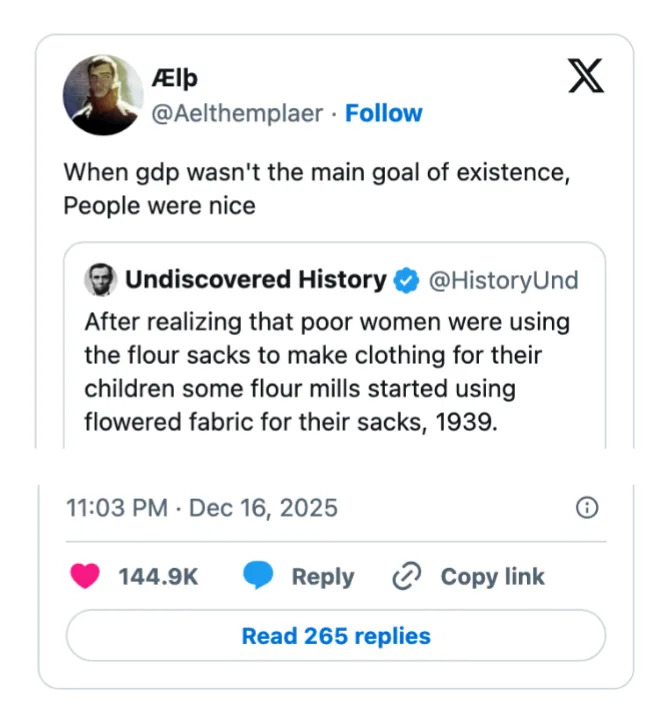Viewport: 666px width, 716px height.
Task: Click the heart like icon
Action: click(85, 576)
